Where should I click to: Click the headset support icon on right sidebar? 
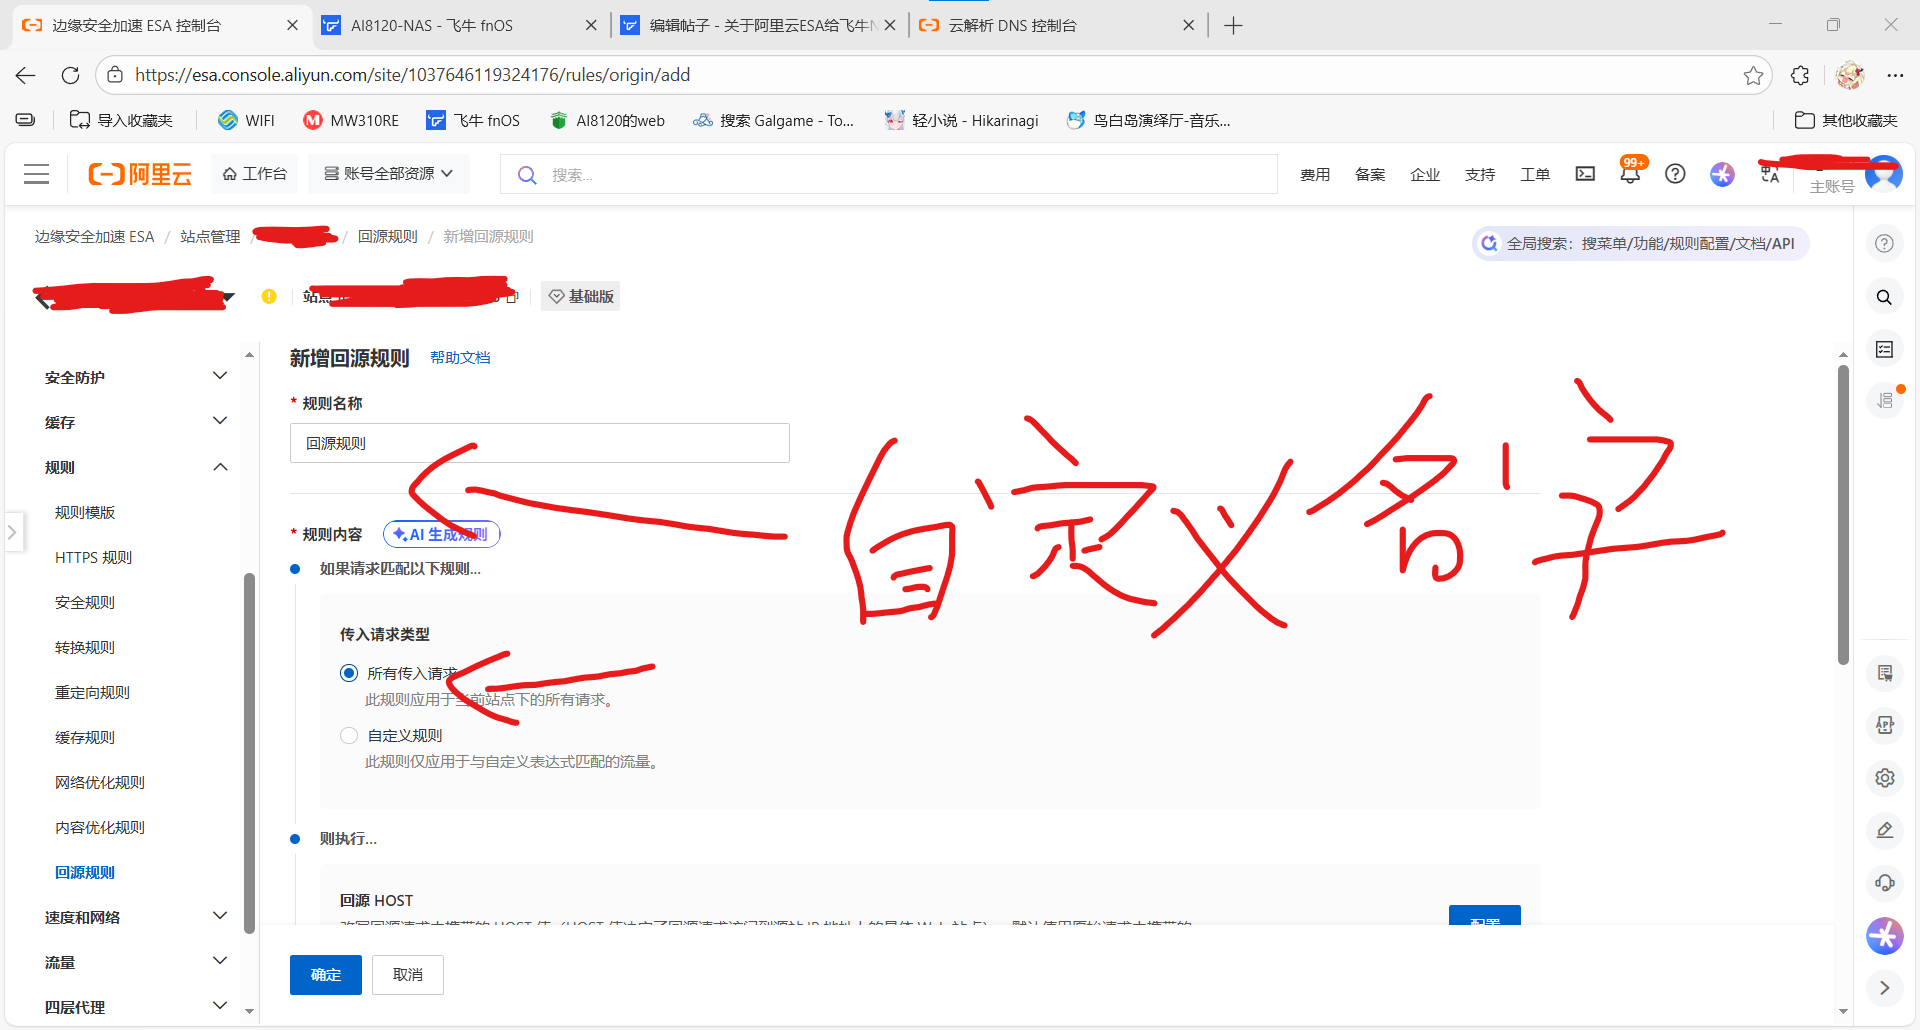(1884, 883)
